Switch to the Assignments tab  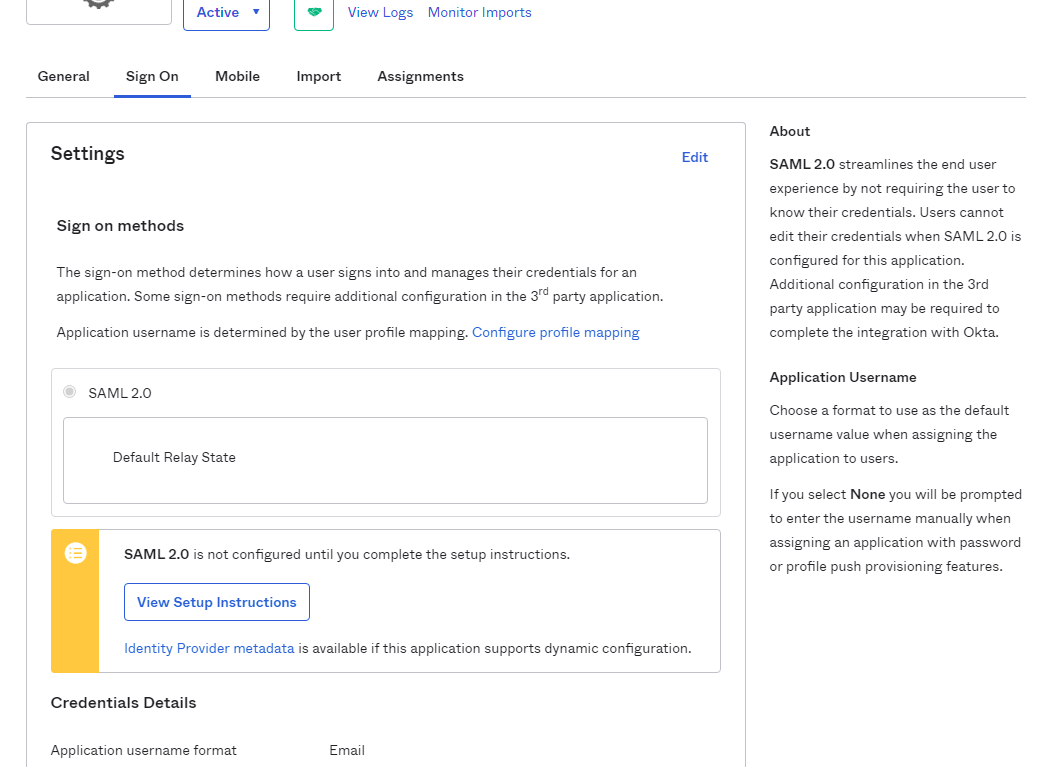coord(420,76)
